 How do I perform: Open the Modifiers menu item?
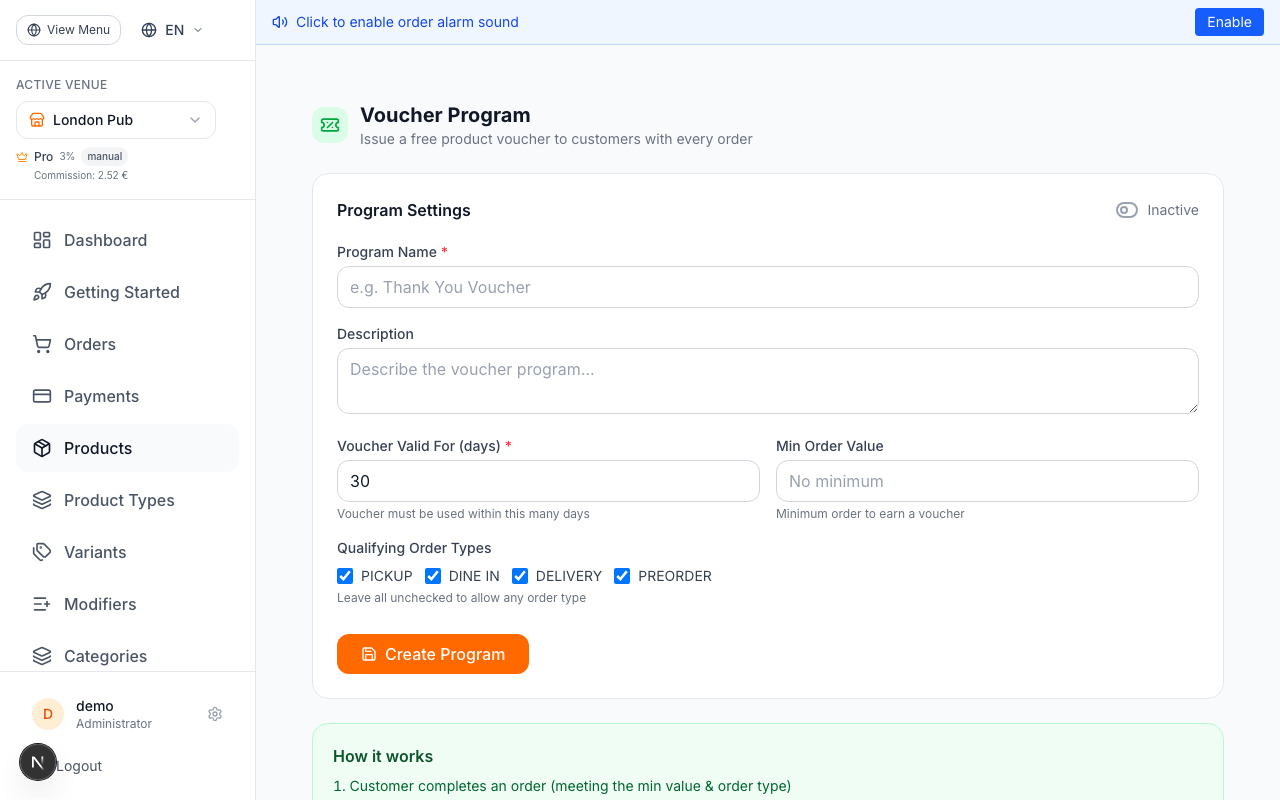(100, 604)
